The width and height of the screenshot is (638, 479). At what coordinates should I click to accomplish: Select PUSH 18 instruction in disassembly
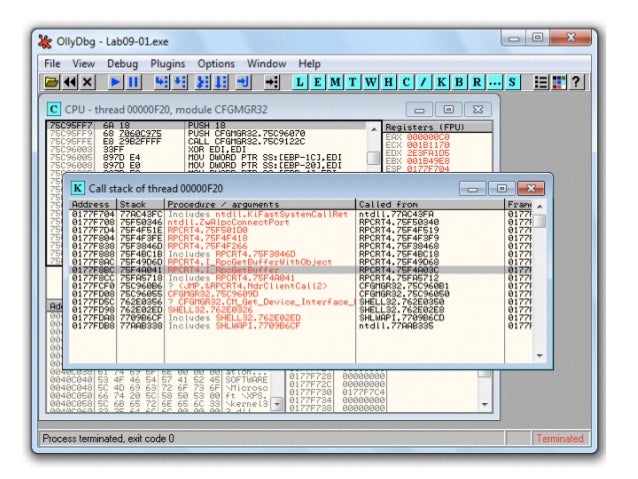[x=207, y=125]
